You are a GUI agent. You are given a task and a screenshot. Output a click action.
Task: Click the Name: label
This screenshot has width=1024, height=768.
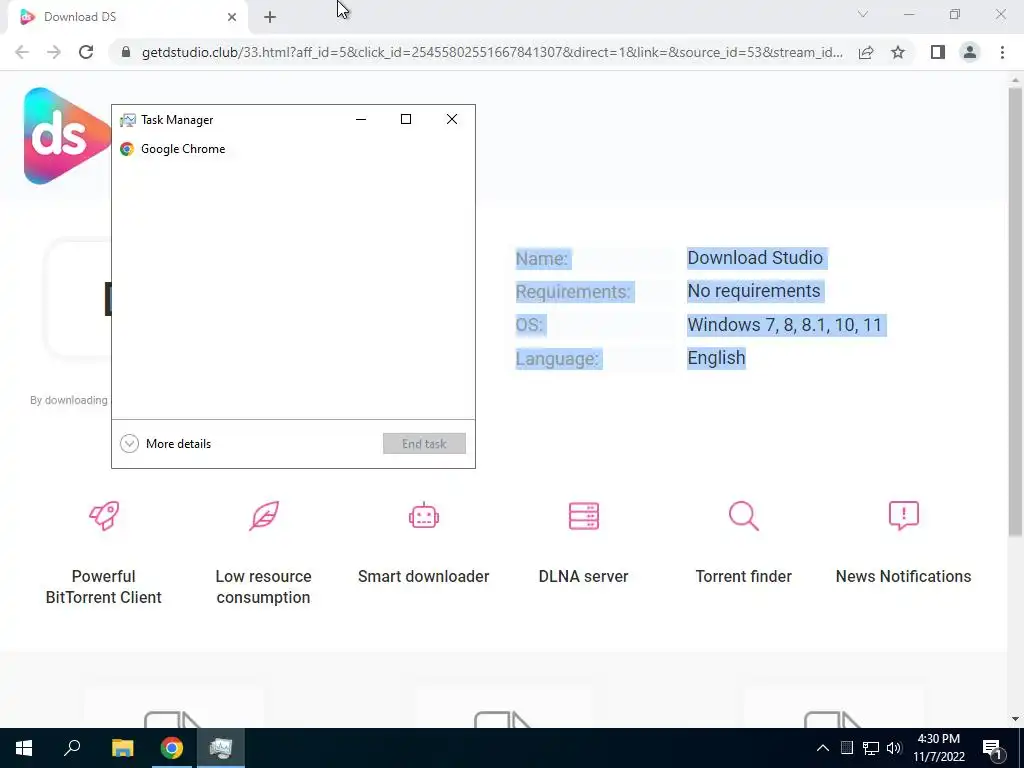click(541, 259)
